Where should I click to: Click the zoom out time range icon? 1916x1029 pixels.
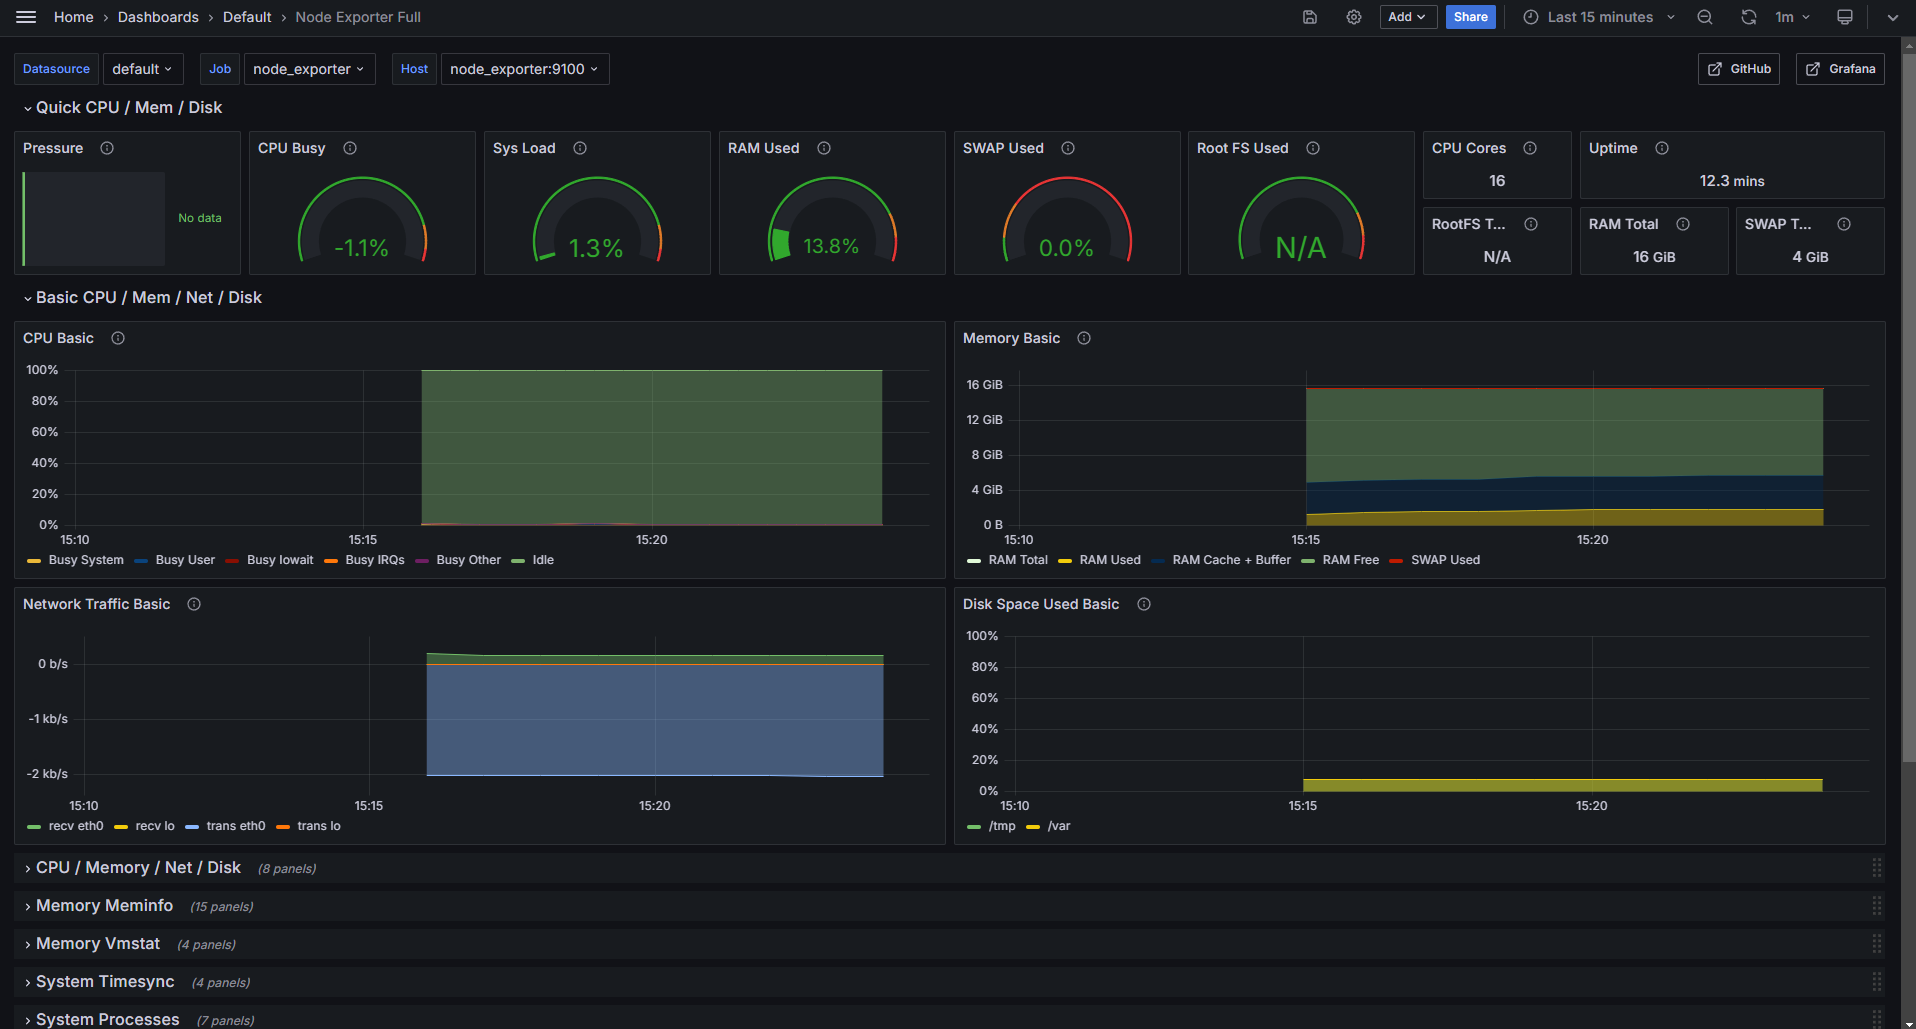(x=1705, y=17)
